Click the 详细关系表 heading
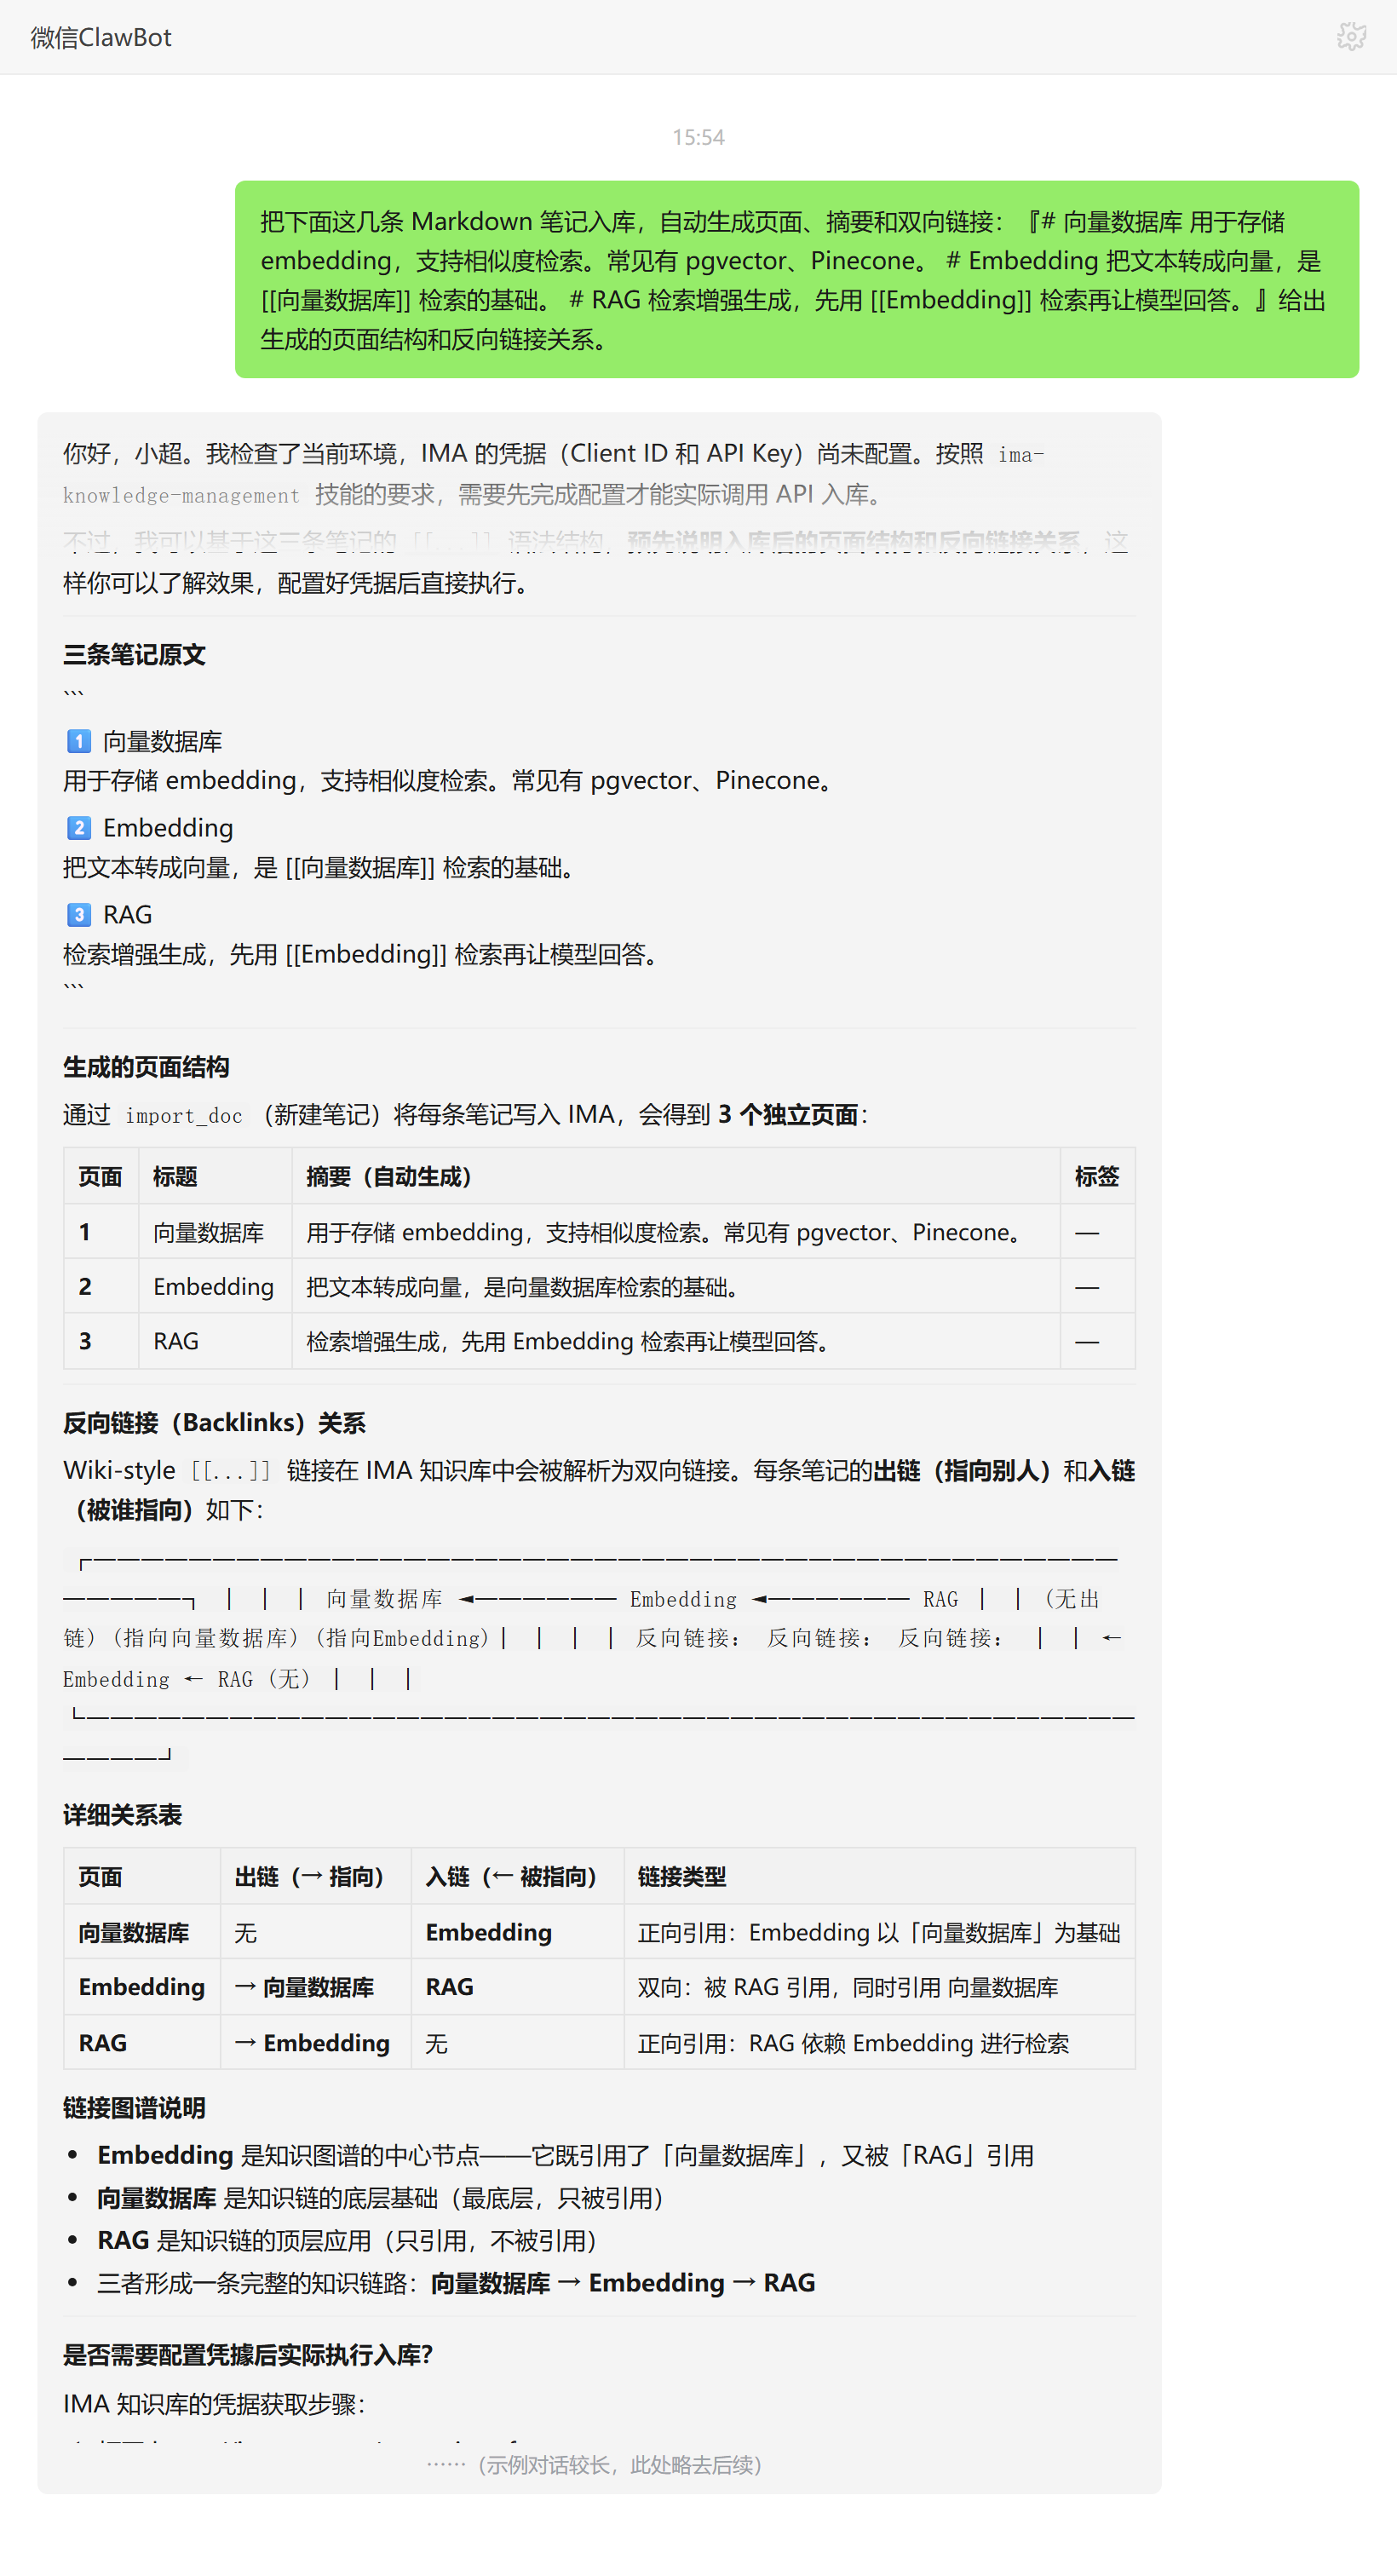This screenshot has width=1397, height=2576. pyautogui.click(x=122, y=1815)
